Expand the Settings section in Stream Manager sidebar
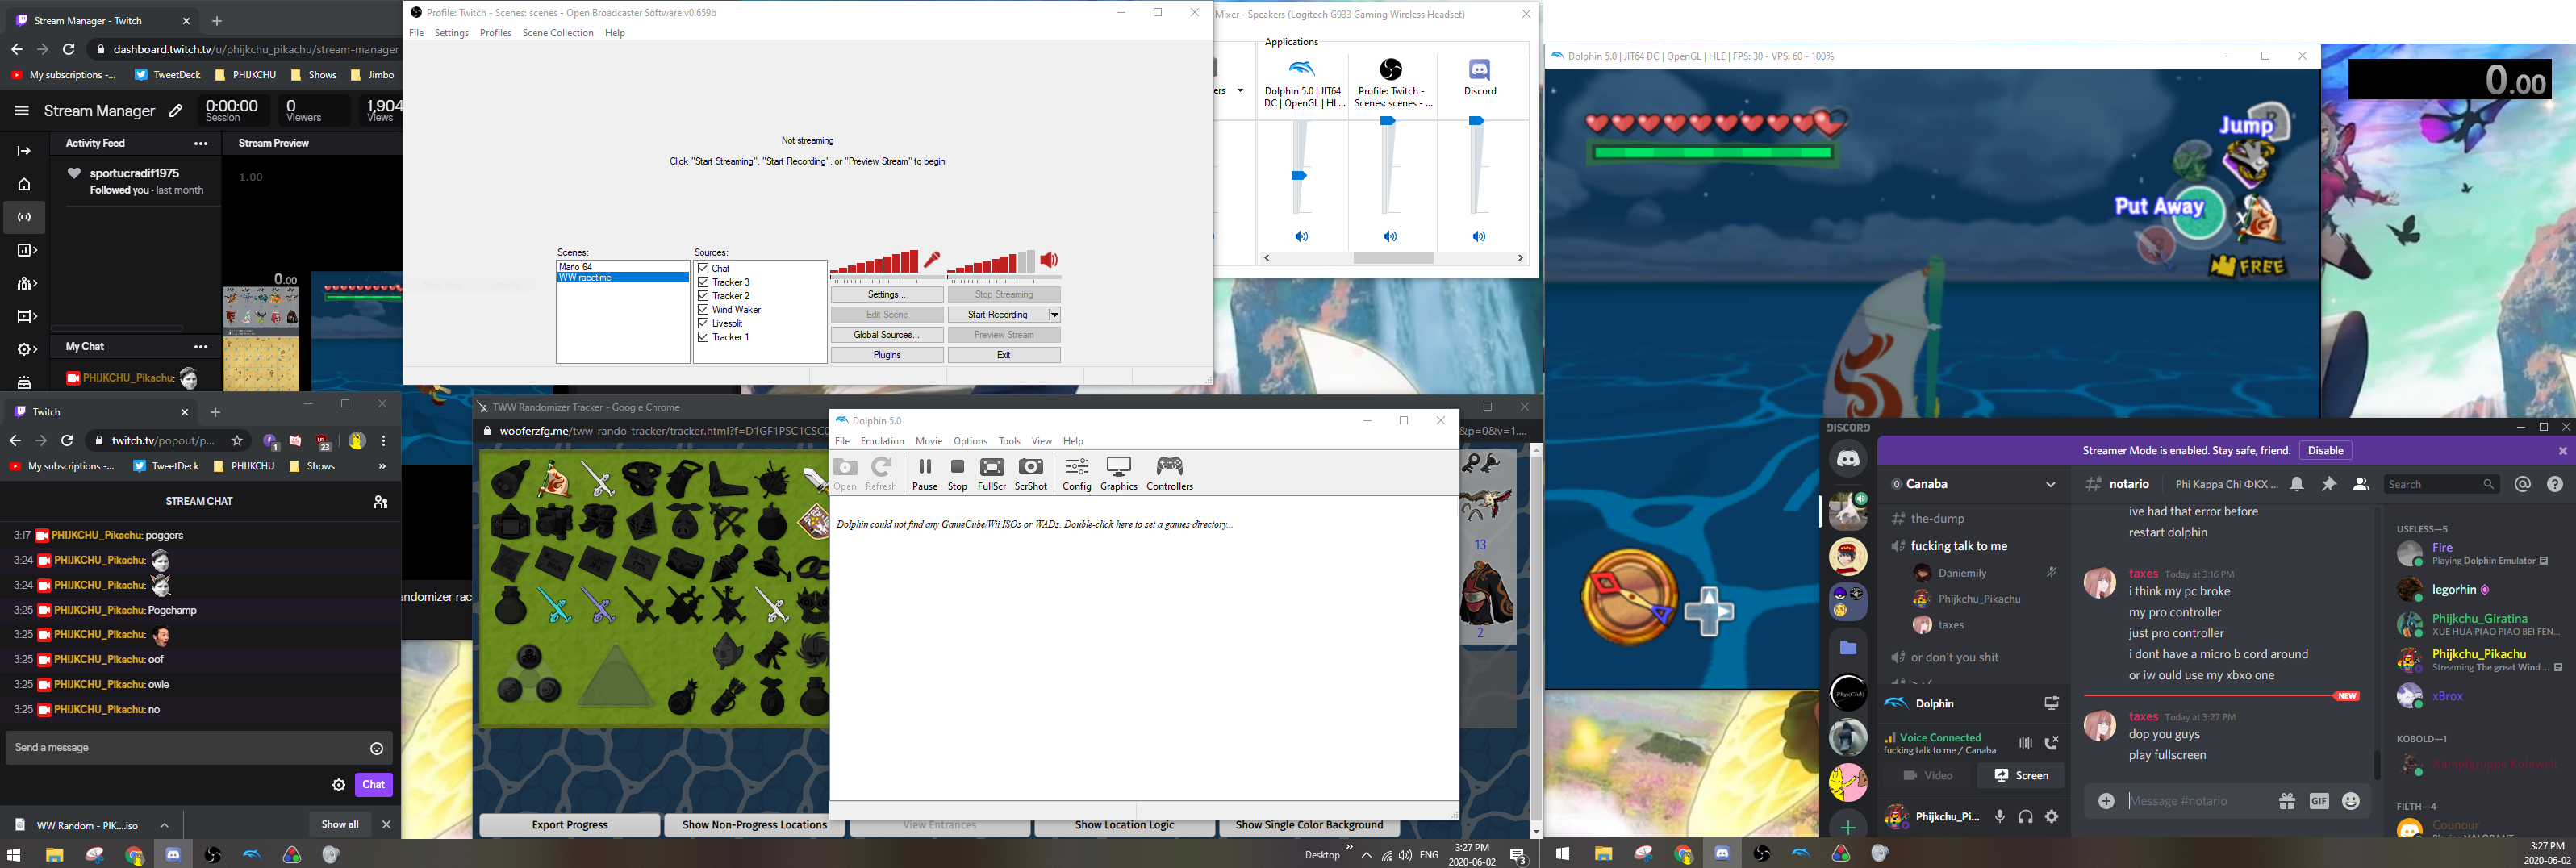This screenshot has width=2576, height=868. point(27,350)
